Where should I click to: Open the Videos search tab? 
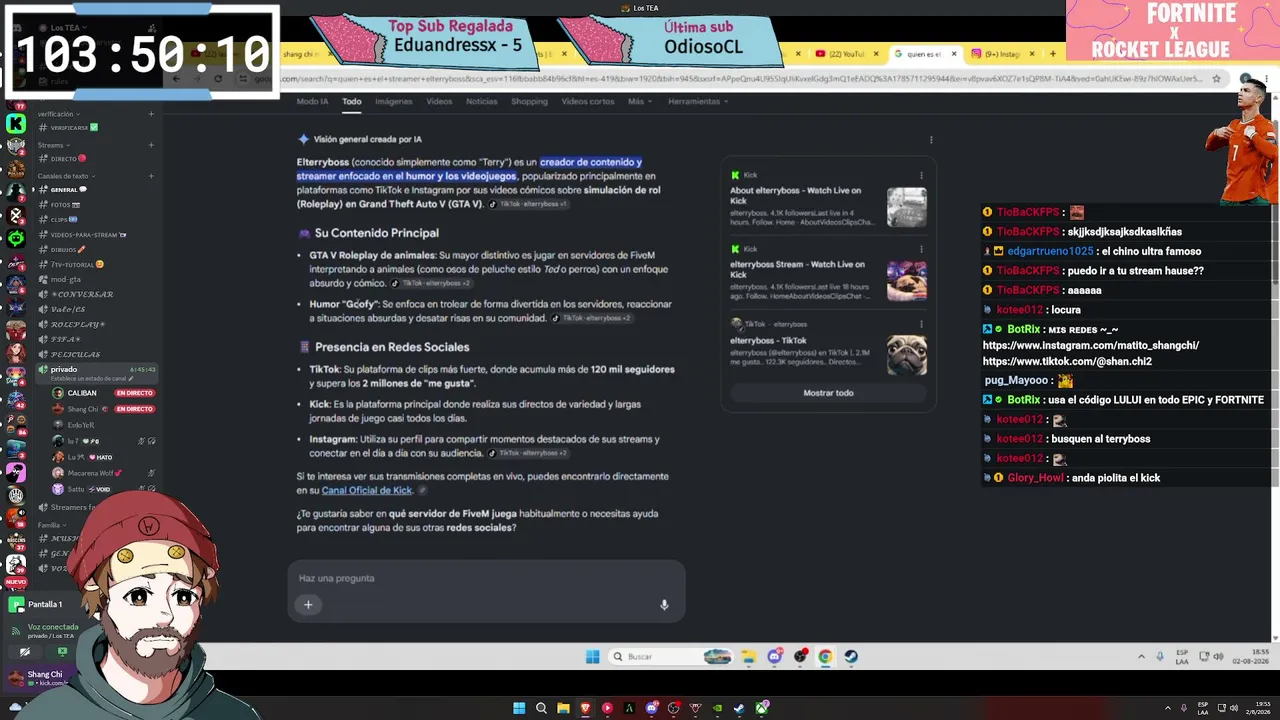point(439,101)
